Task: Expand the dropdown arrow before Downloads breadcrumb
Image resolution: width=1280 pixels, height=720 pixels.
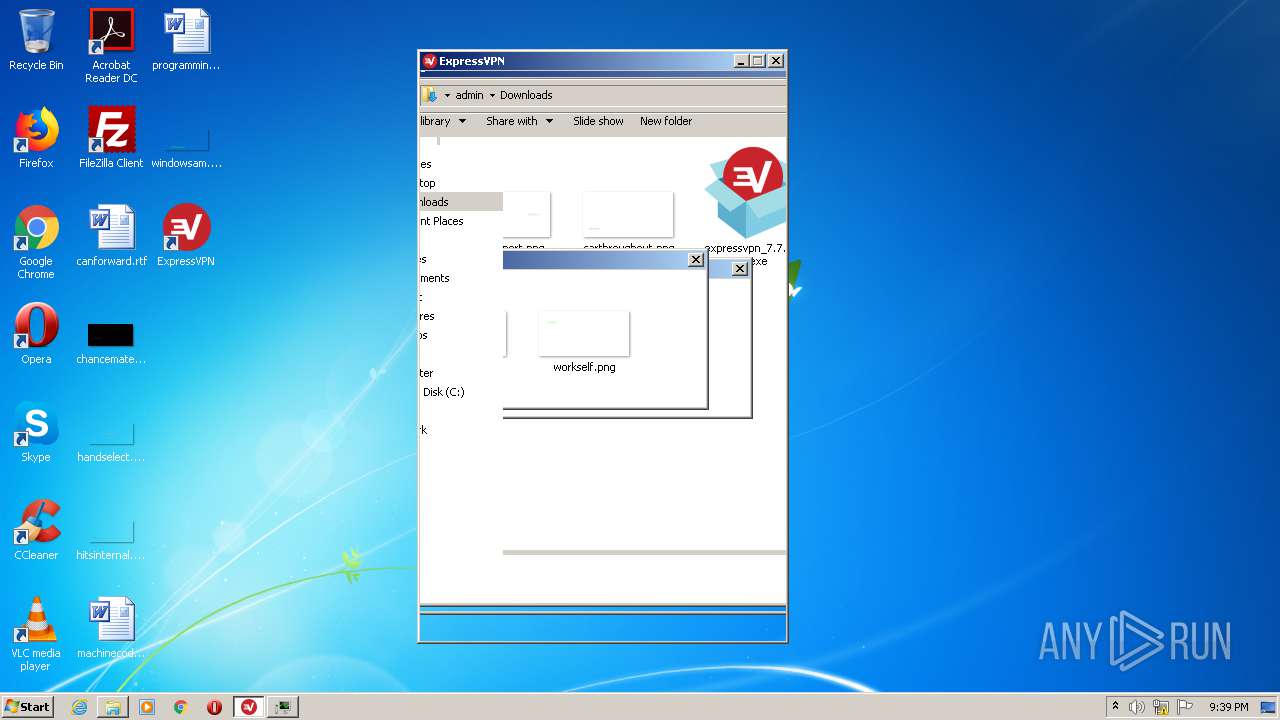Action: [x=492, y=96]
